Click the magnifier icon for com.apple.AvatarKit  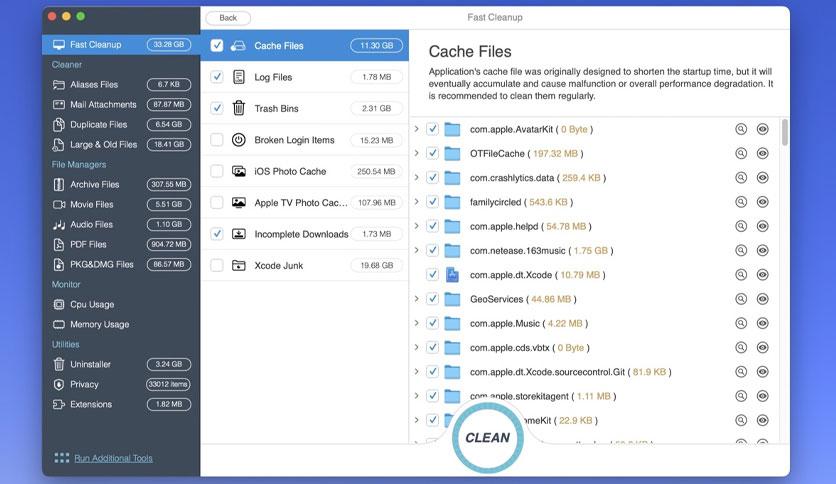click(x=741, y=129)
